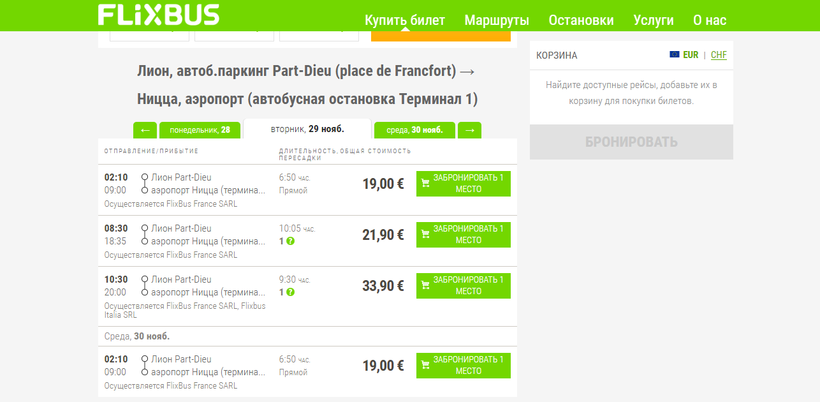Screen dimensions: 820x402
Task: Click the EUR flag icon in cart
Action: click(675, 55)
